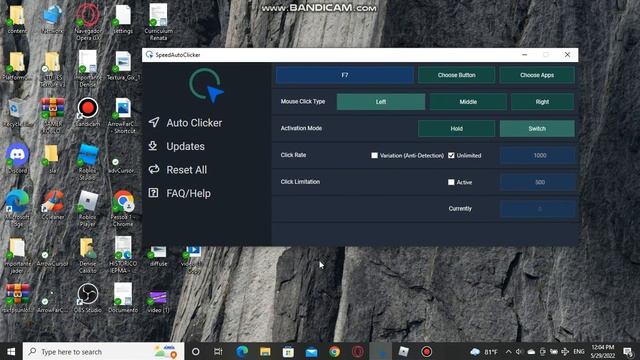The height and width of the screenshot is (360, 640).
Task: Open the Denise Casixto folder on desktop
Action: pyautogui.click(x=88, y=255)
